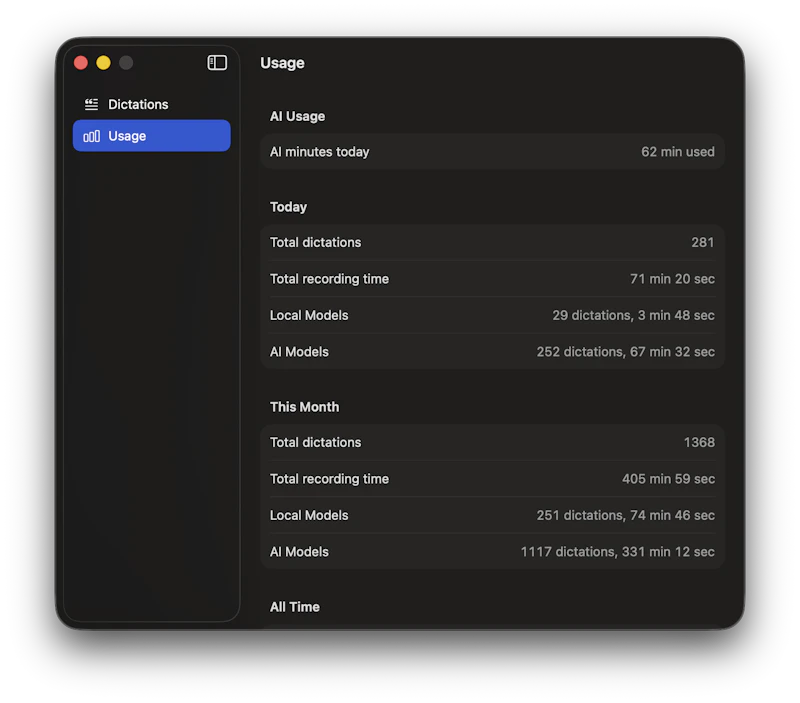Click 29 dictations, 3 min 48 sec
800x703 pixels.
[x=633, y=315]
